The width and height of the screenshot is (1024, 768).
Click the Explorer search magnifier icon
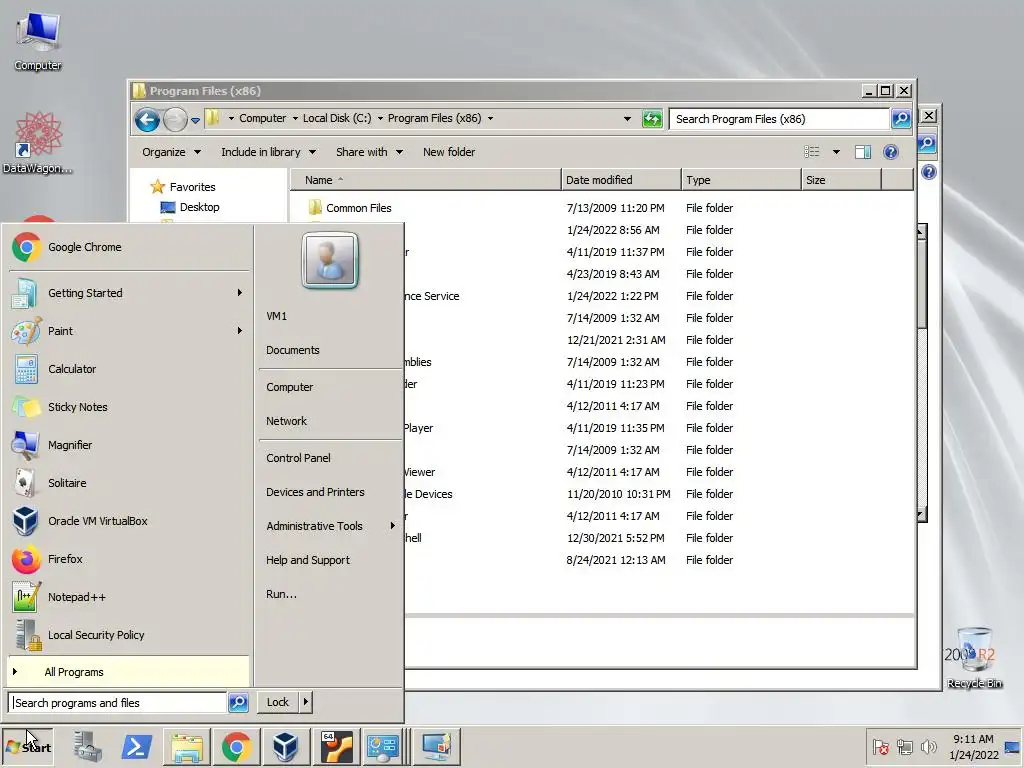point(901,119)
